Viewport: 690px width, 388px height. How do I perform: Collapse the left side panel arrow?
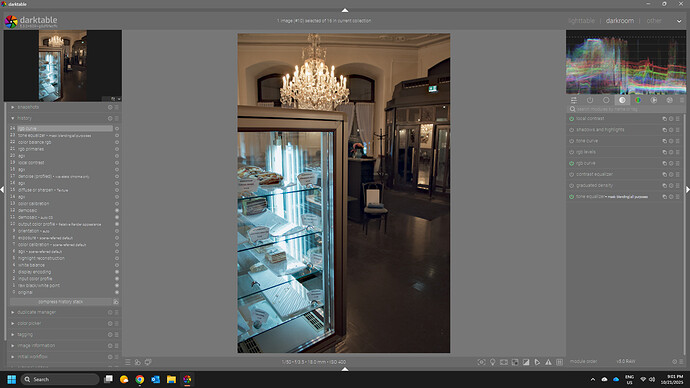2,190
